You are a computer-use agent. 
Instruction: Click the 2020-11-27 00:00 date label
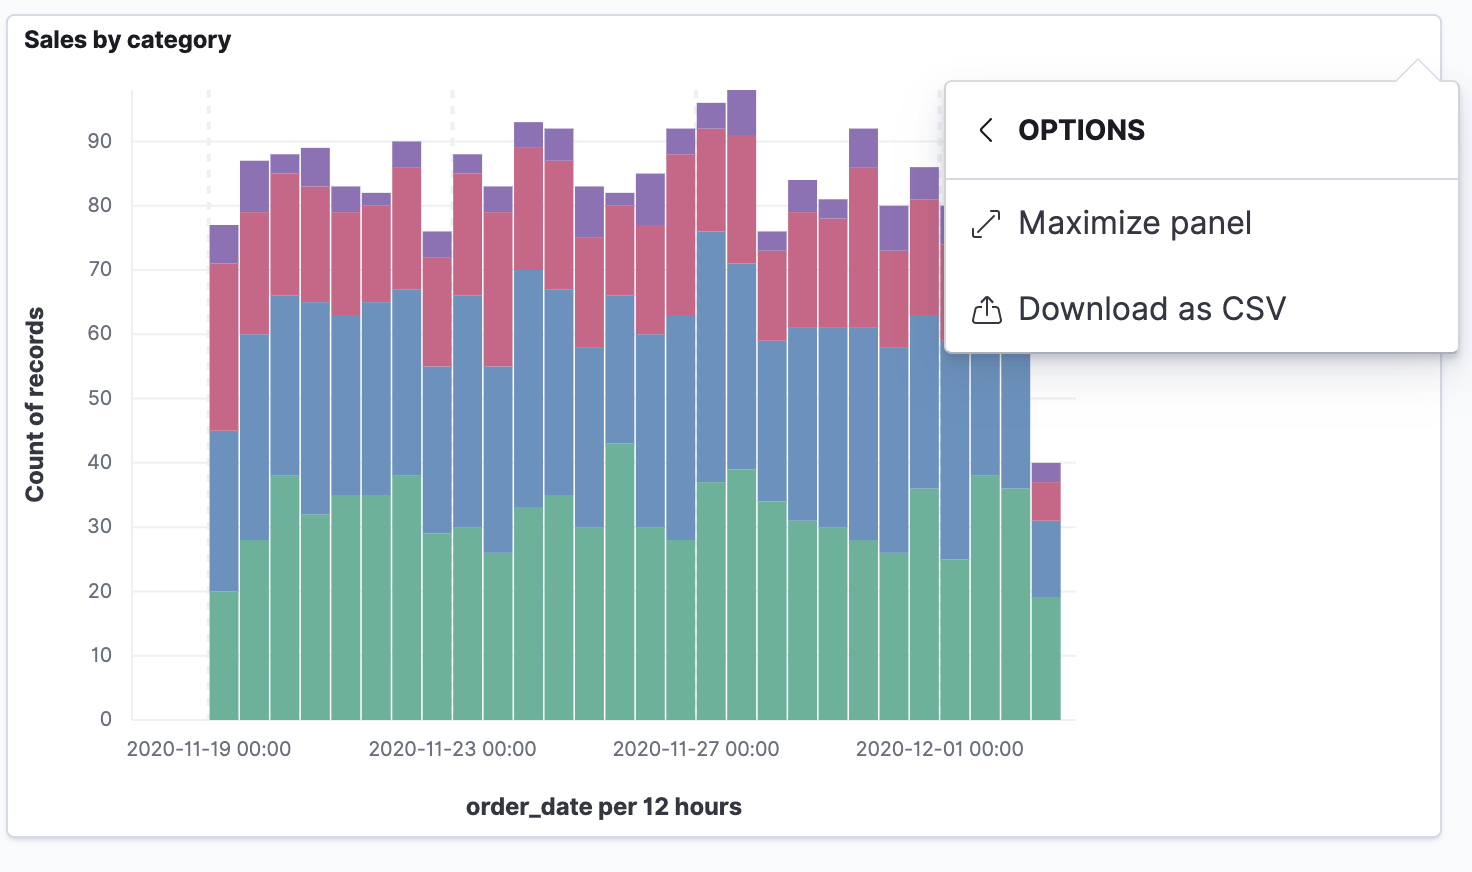point(696,749)
